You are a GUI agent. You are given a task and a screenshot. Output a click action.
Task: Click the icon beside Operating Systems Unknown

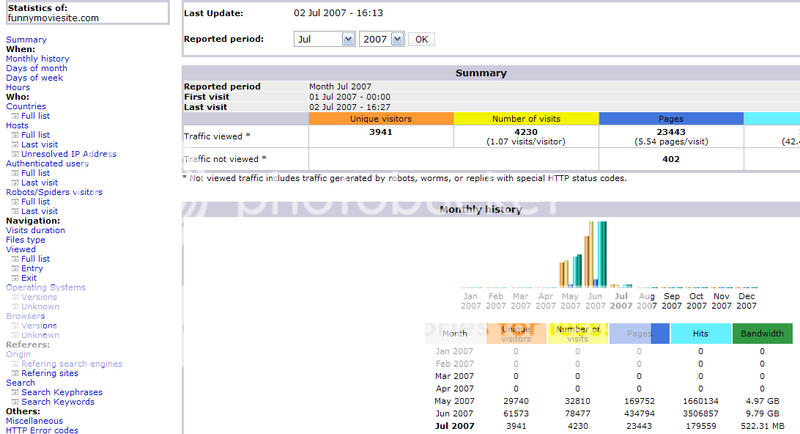tap(15, 307)
